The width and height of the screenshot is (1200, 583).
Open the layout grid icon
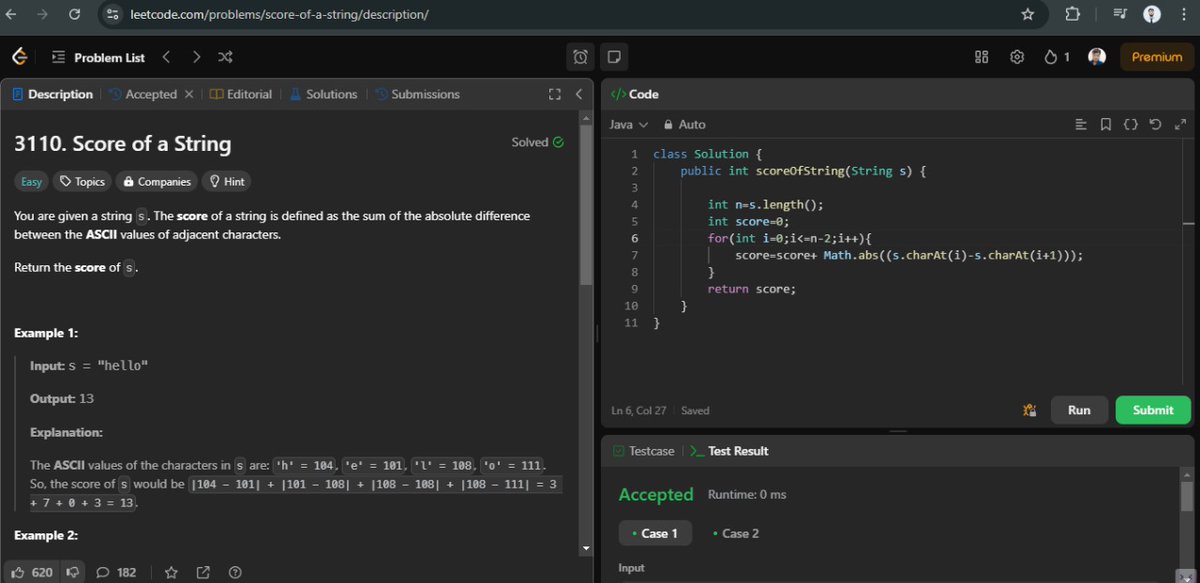981,57
